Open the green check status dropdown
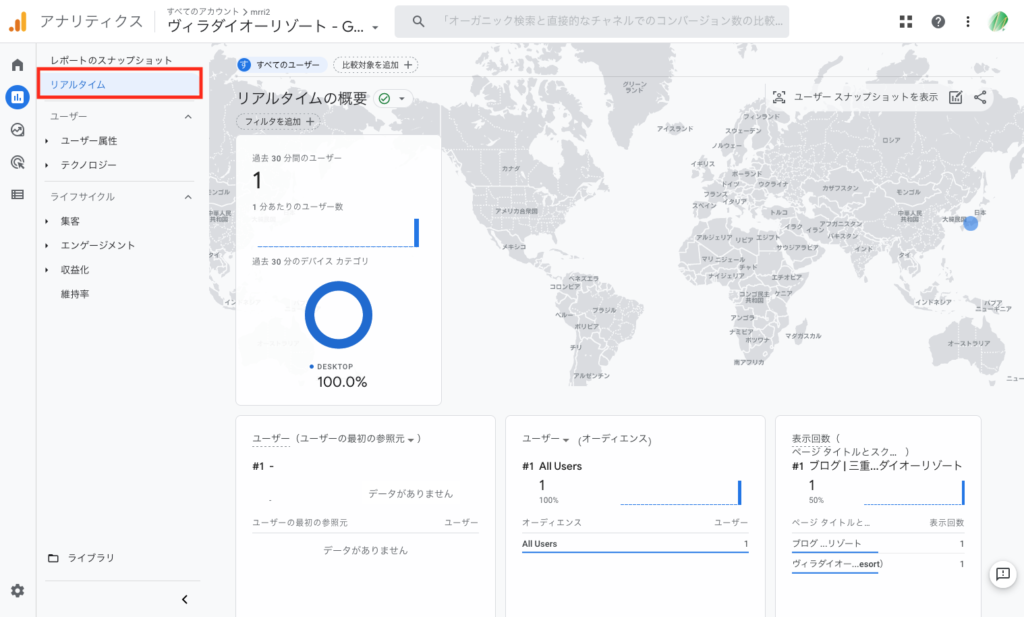This screenshot has height=617, width=1024. (394, 98)
